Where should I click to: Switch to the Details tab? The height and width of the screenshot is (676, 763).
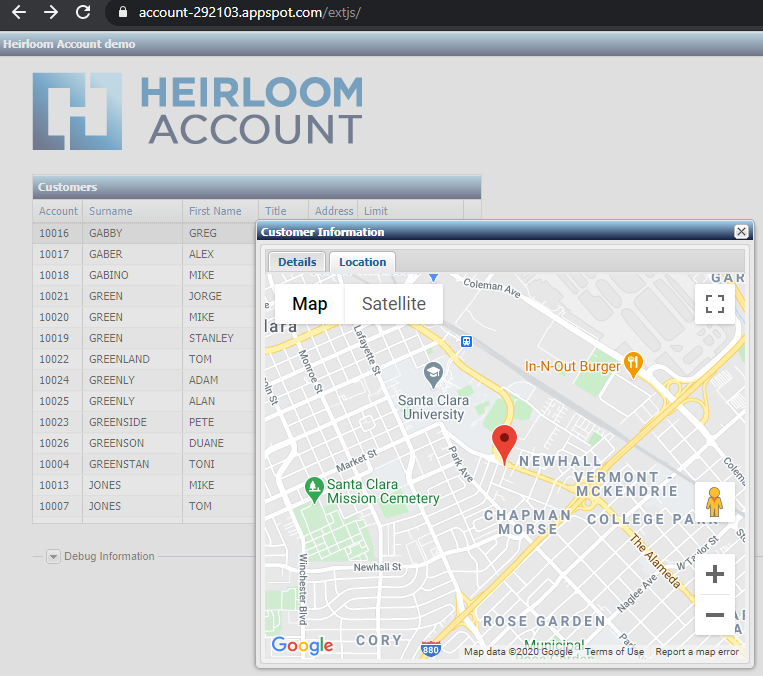coord(297,262)
